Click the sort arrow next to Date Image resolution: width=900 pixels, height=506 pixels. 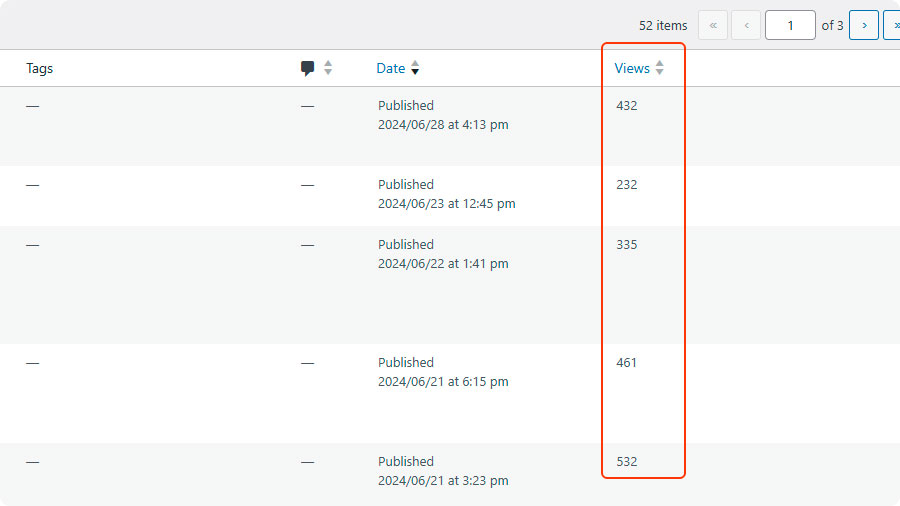415,68
